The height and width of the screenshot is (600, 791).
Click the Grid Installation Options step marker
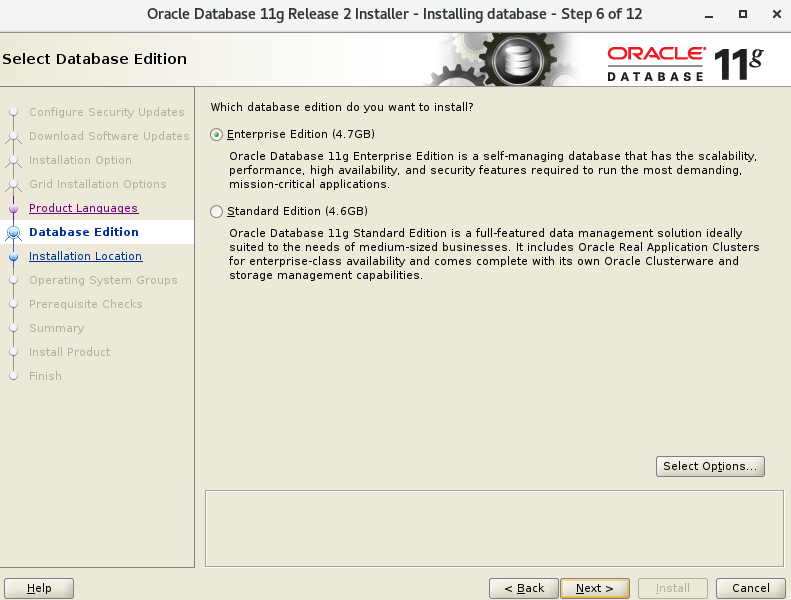click(14, 185)
